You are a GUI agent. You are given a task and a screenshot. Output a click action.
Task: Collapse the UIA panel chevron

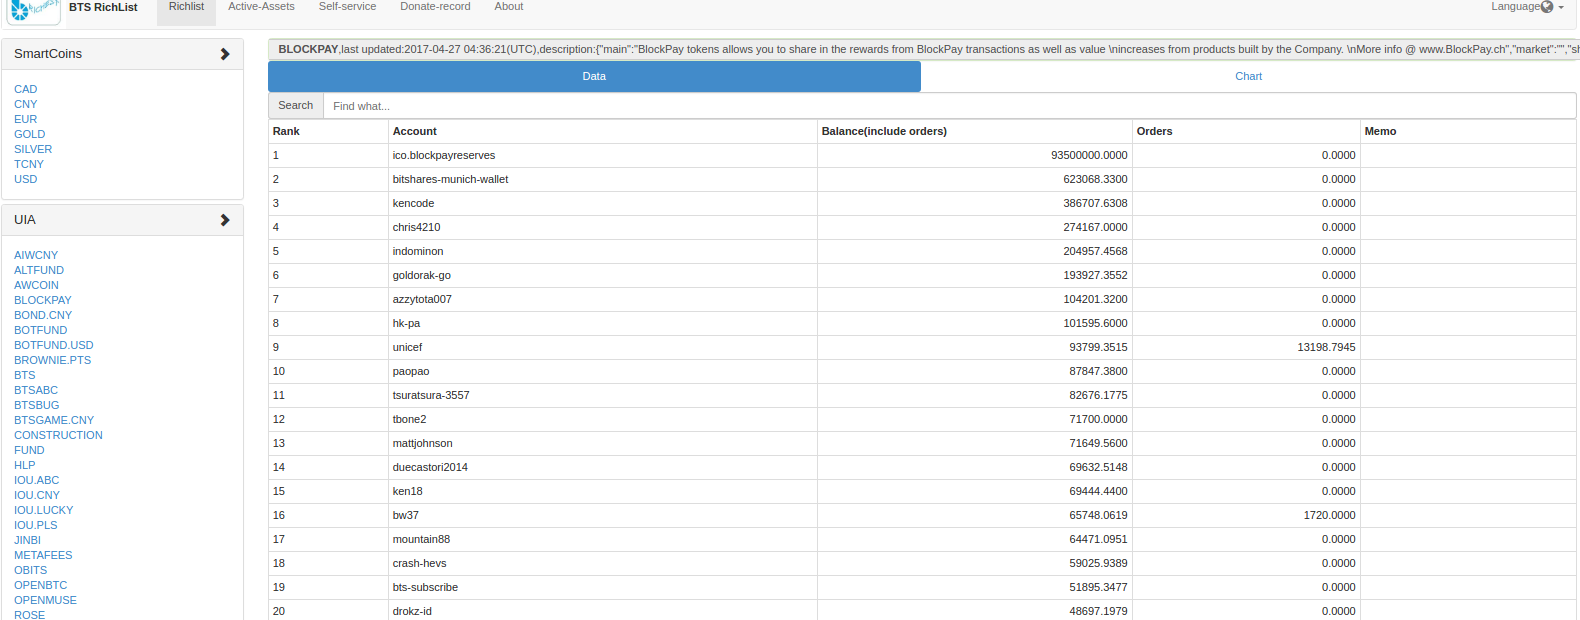point(225,220)
